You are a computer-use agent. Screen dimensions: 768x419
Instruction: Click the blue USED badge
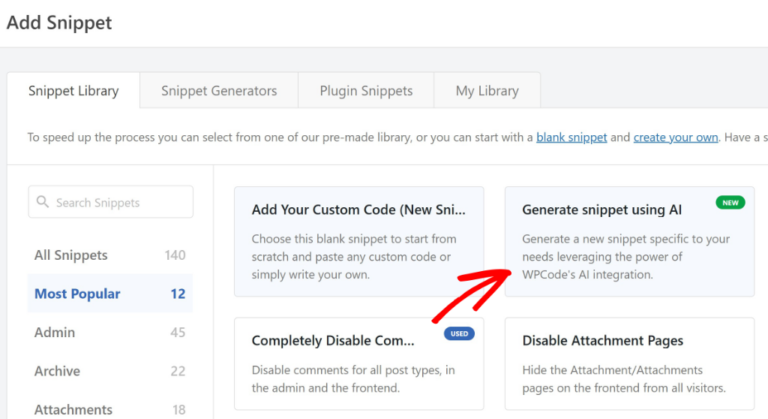coord(459,334)
